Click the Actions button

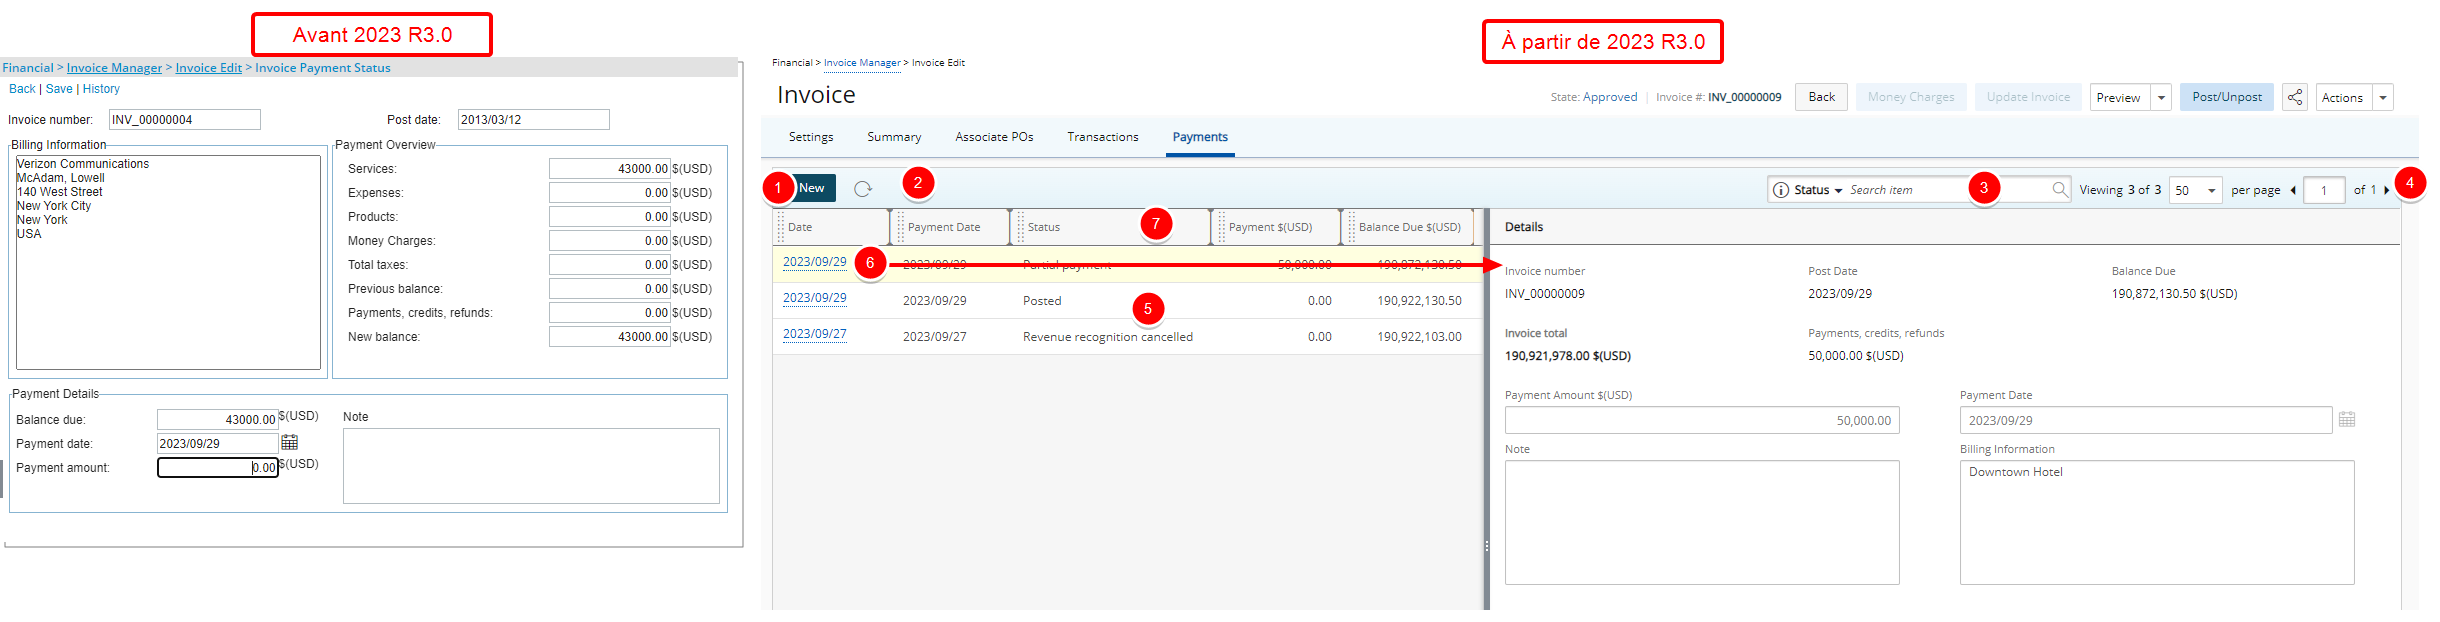[2343, 97]
